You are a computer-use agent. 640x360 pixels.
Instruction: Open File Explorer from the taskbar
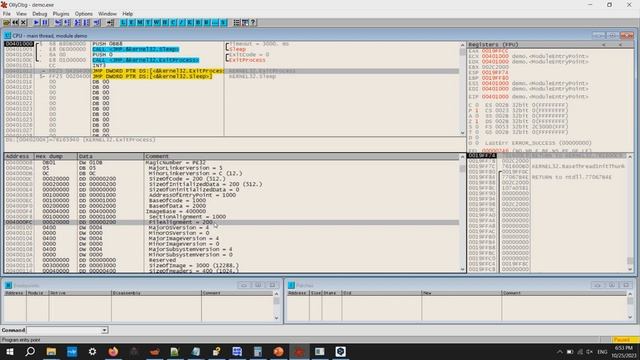coord(51,351)
